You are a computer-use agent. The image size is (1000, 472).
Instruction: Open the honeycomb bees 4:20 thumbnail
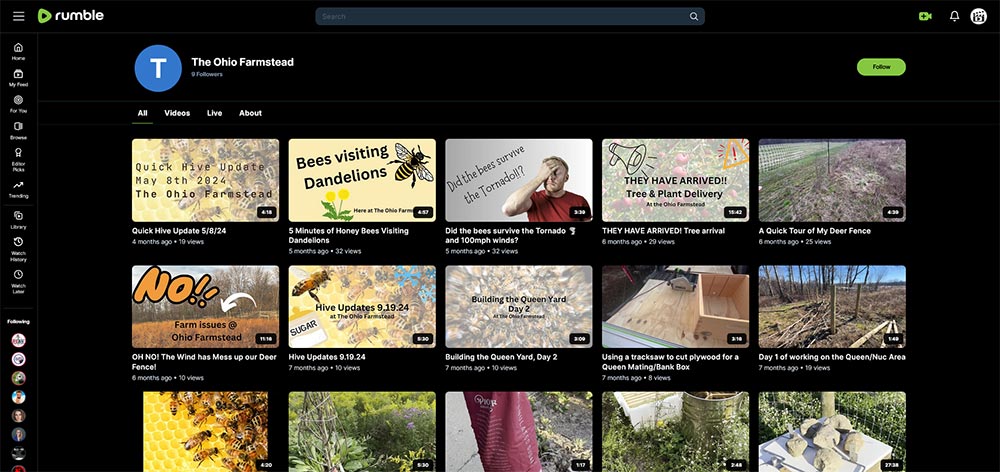(205, 432)
